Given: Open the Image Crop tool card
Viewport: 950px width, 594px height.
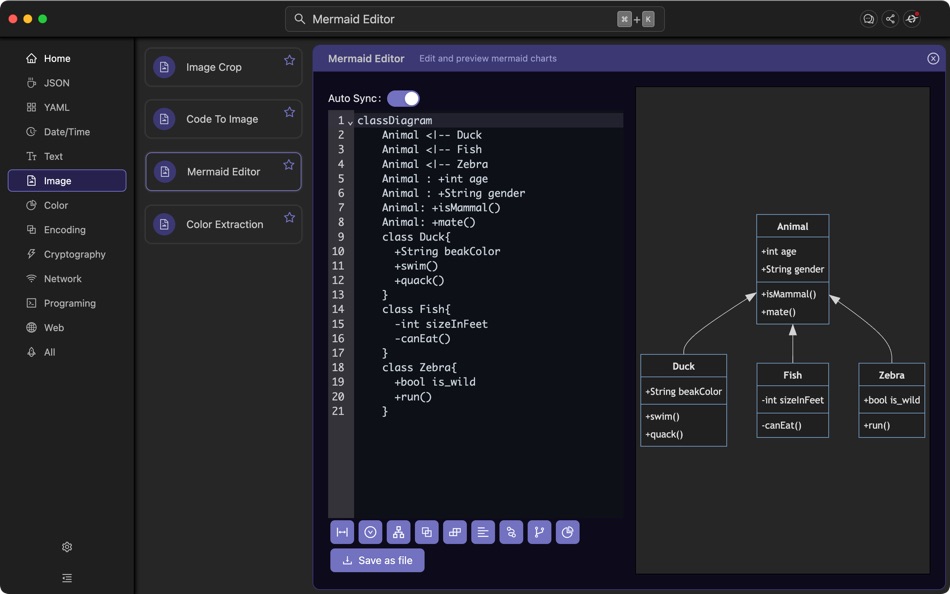Looking at the screenshot, I should pyautogui.click(x=224, y=67).
